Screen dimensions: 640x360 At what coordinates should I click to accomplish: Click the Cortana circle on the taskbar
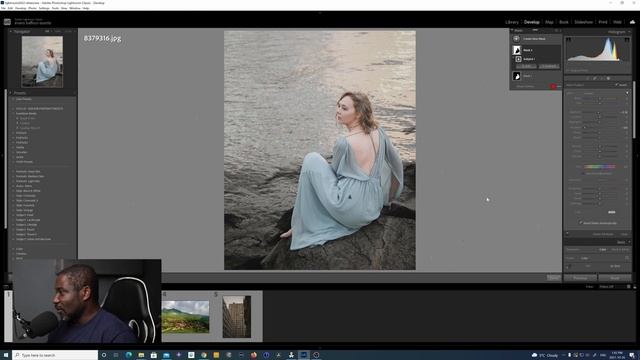104,355
